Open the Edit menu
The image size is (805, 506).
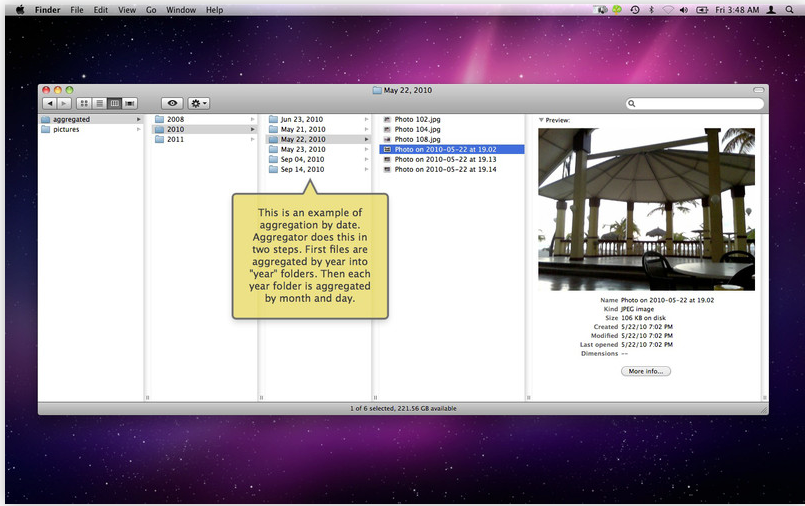pyautogui.click(x=101, y=10)
